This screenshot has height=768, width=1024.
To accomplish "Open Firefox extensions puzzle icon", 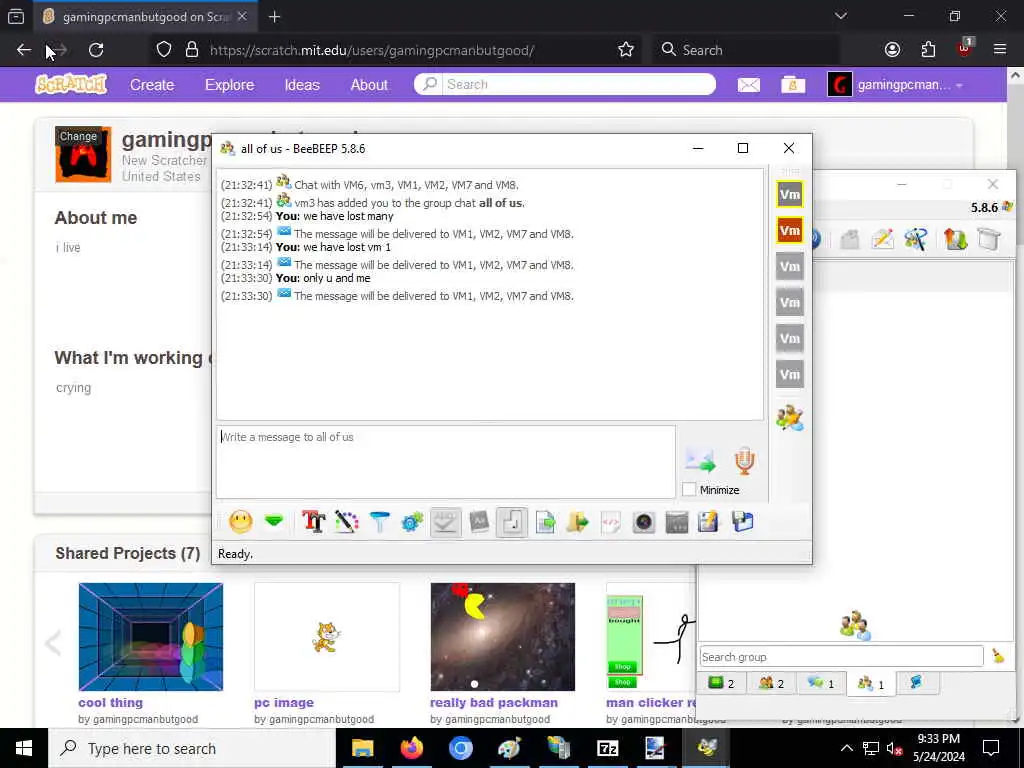I will (x=928, y=50).
